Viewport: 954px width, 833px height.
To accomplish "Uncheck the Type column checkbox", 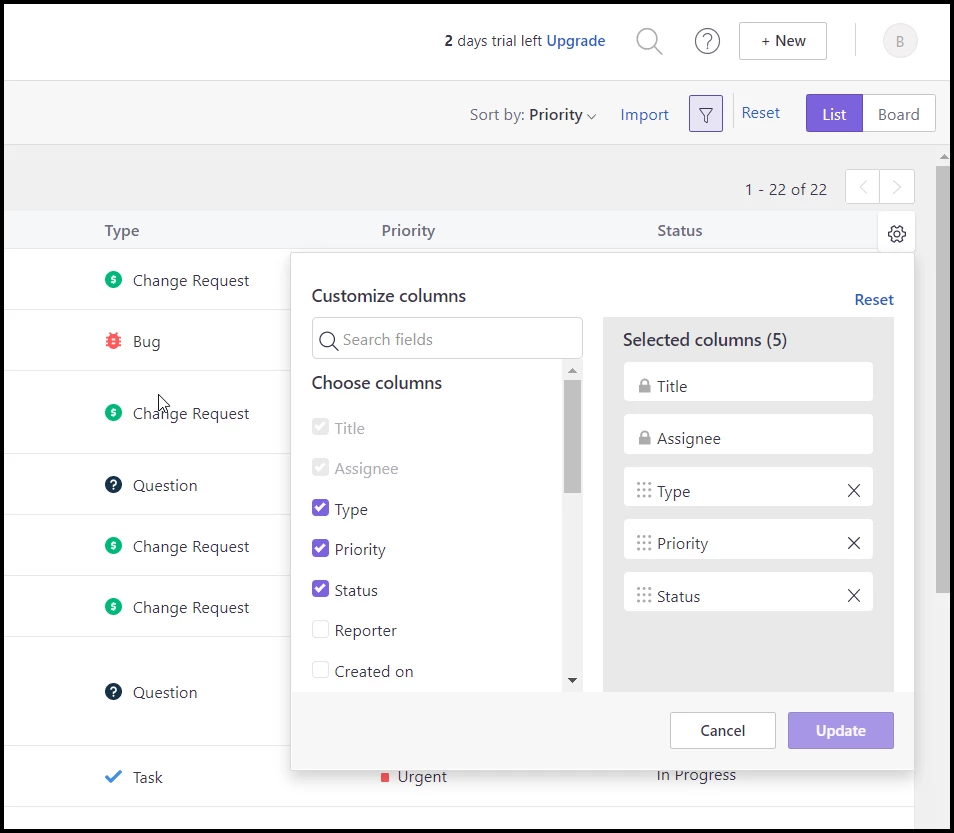I will (x=320, y=508).
